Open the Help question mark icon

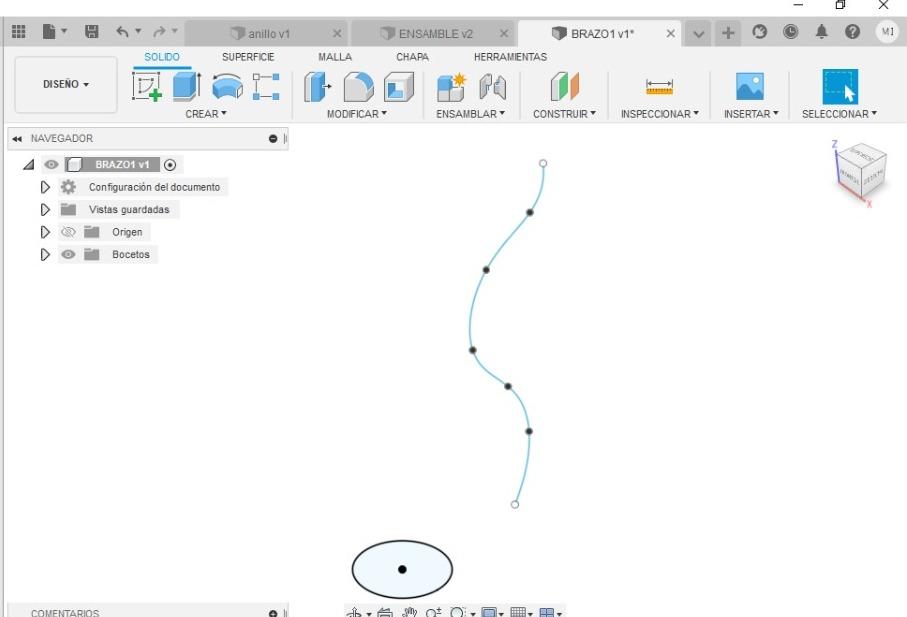coord(852,32)
